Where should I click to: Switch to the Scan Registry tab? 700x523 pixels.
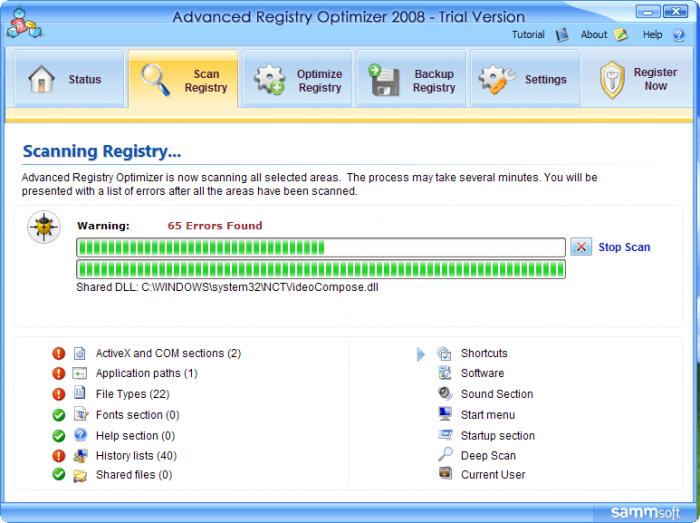pos(183,80)
